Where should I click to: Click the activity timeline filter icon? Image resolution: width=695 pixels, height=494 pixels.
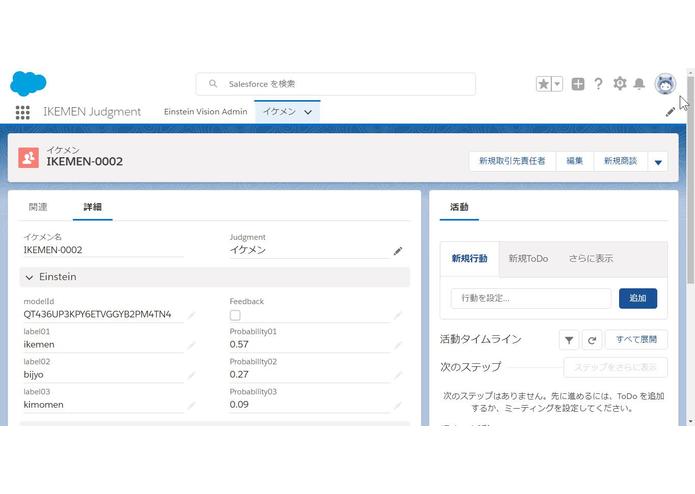(569, 340)
